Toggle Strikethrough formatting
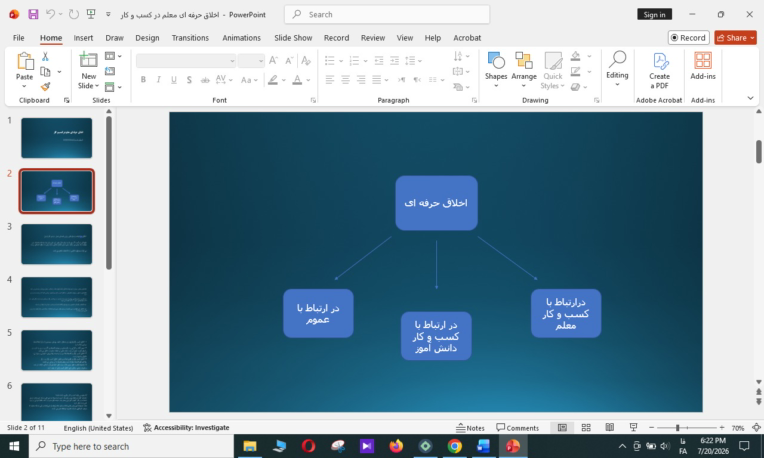The height and width of the screenshot is (458, 764). (x=205, y=79)
